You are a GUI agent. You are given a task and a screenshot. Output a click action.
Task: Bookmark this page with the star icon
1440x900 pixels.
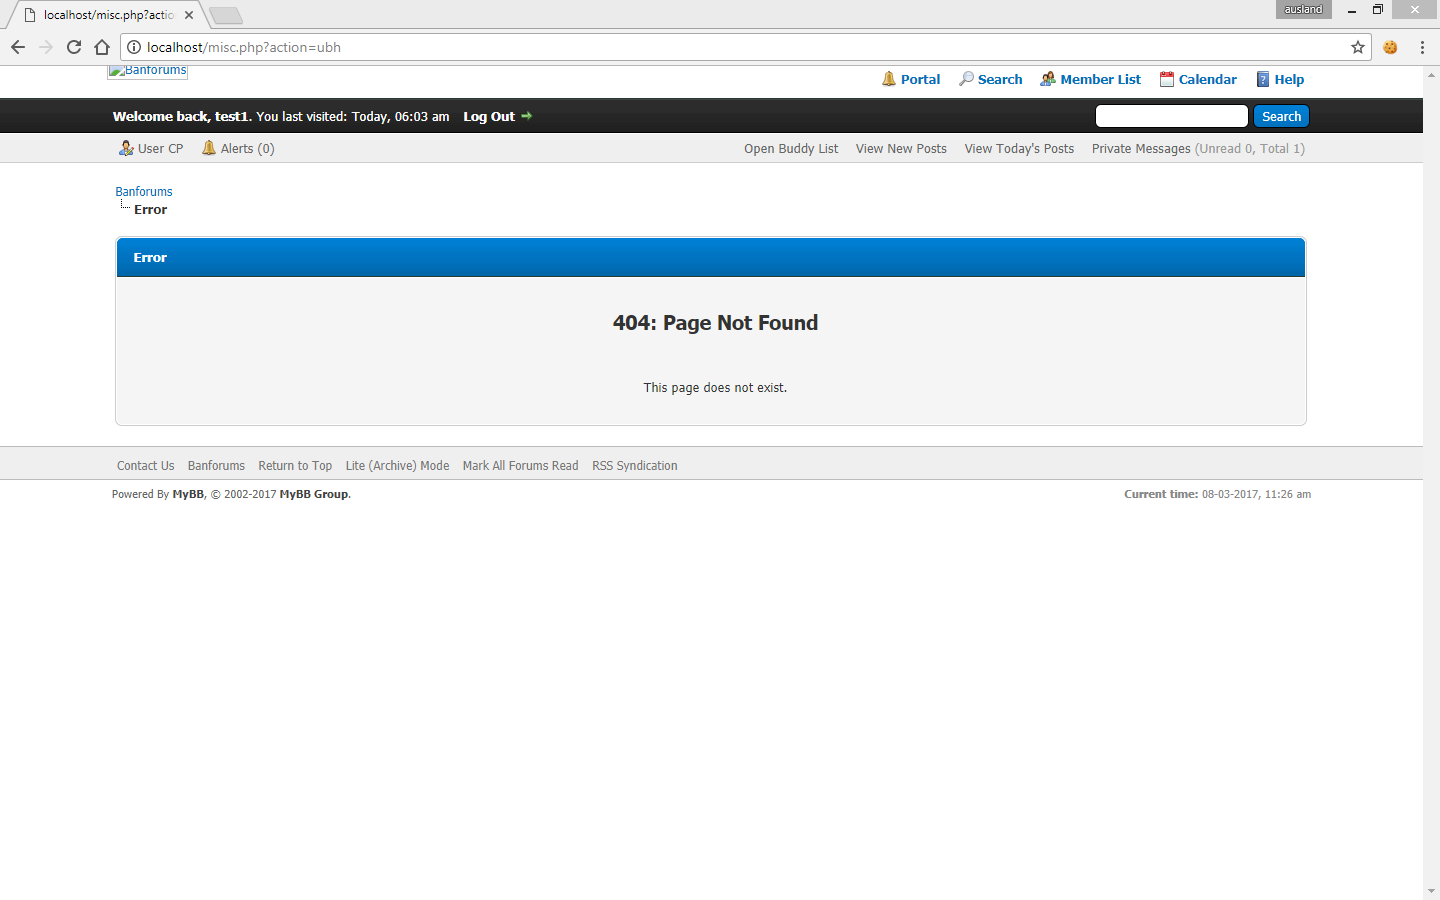pos(1357,47)
